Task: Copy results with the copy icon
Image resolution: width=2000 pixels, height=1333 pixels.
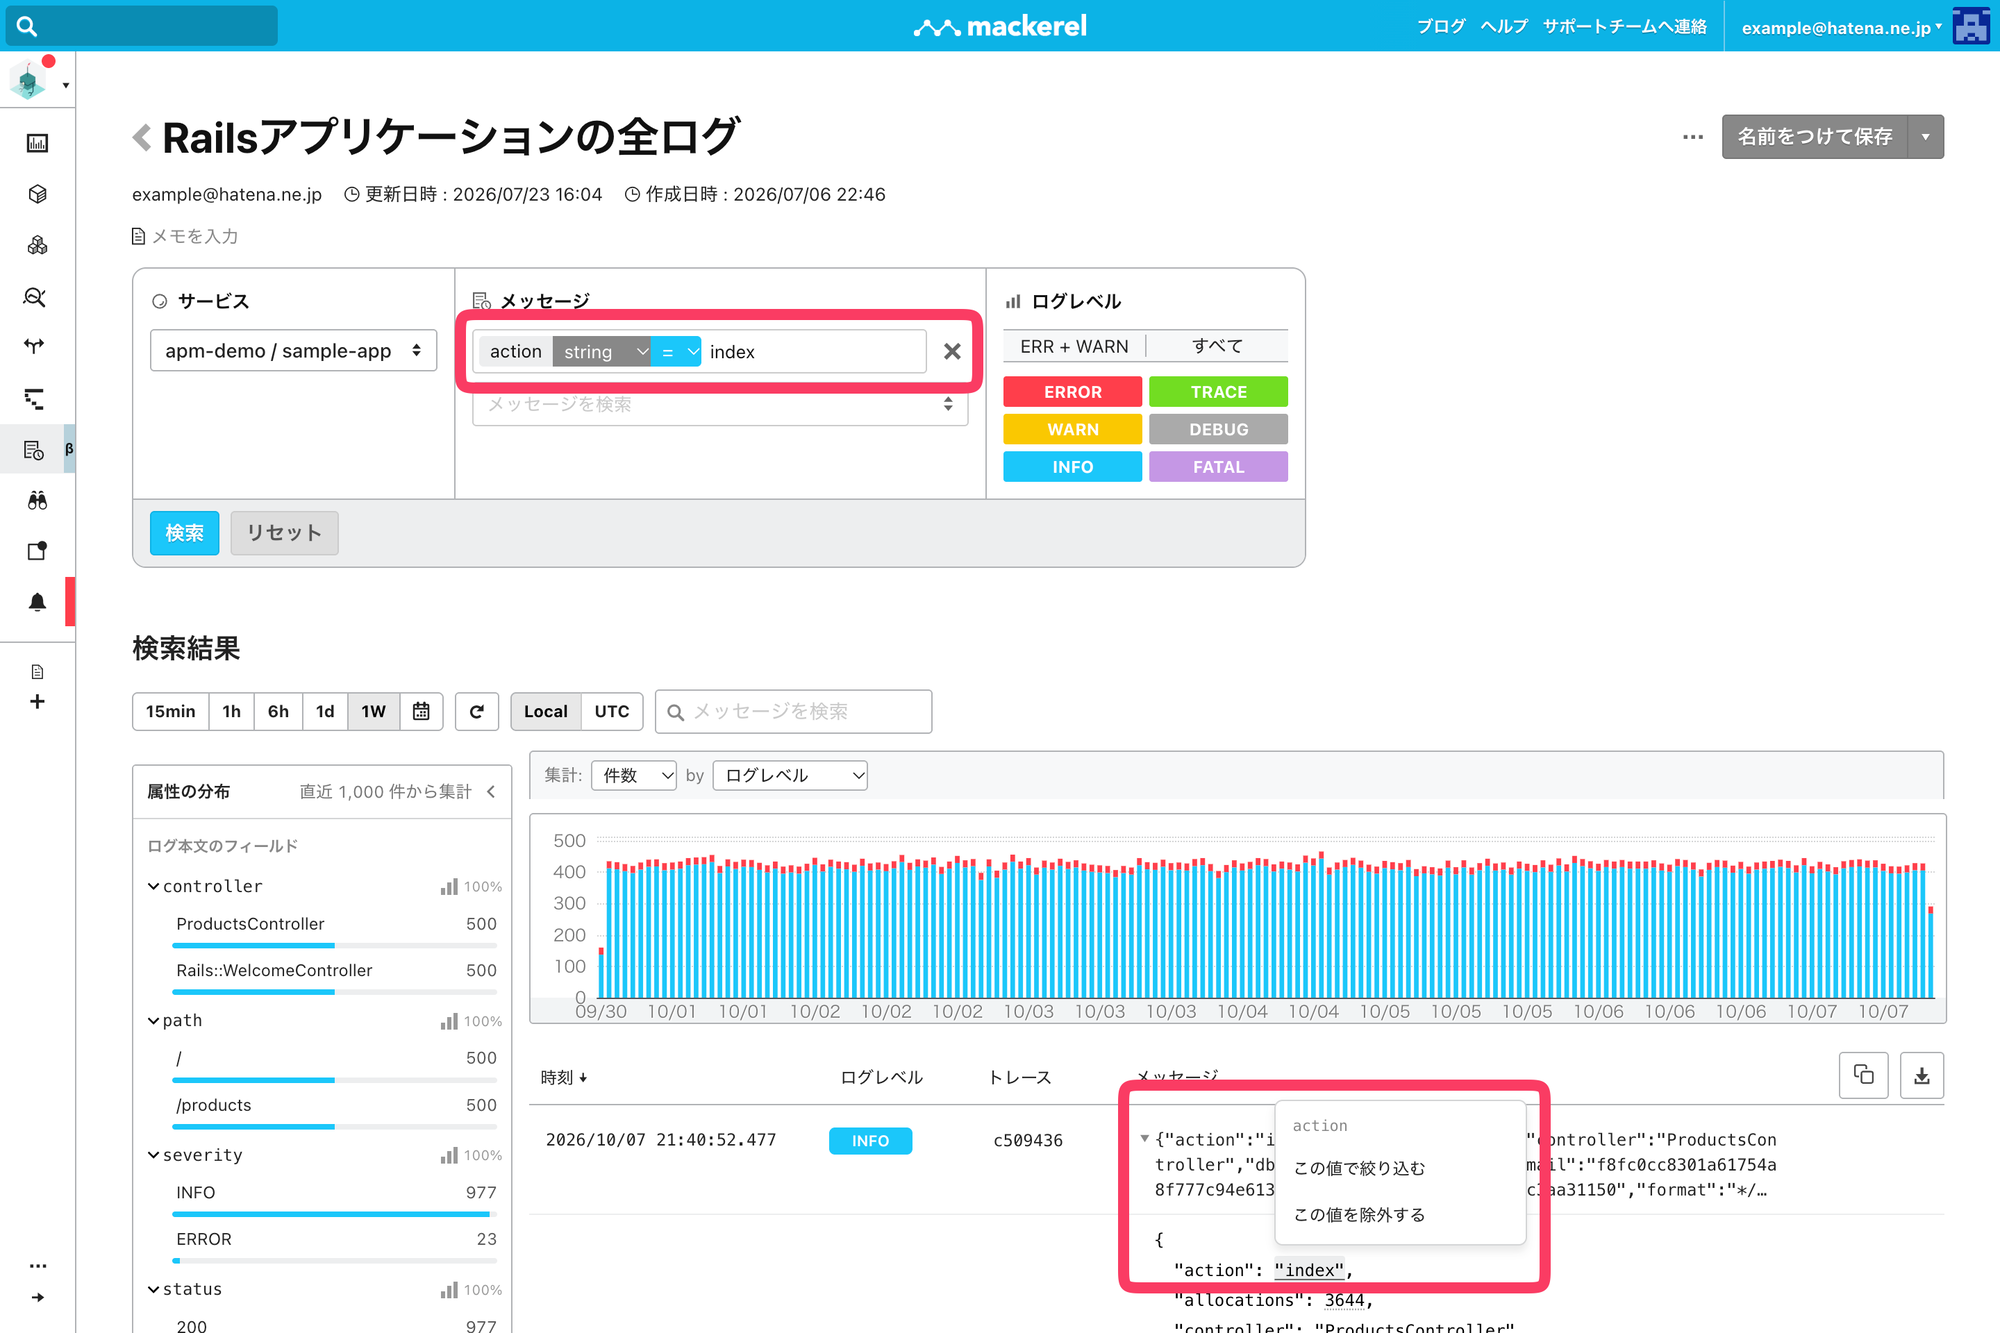Action: [x=1863, y=1075]
